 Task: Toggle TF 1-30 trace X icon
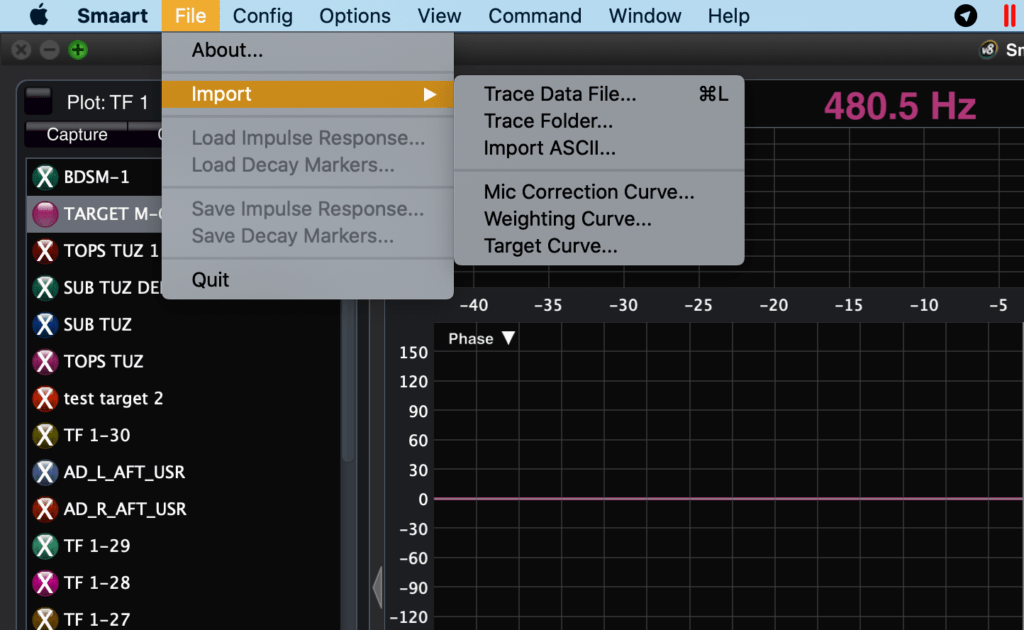pos(45,435)
